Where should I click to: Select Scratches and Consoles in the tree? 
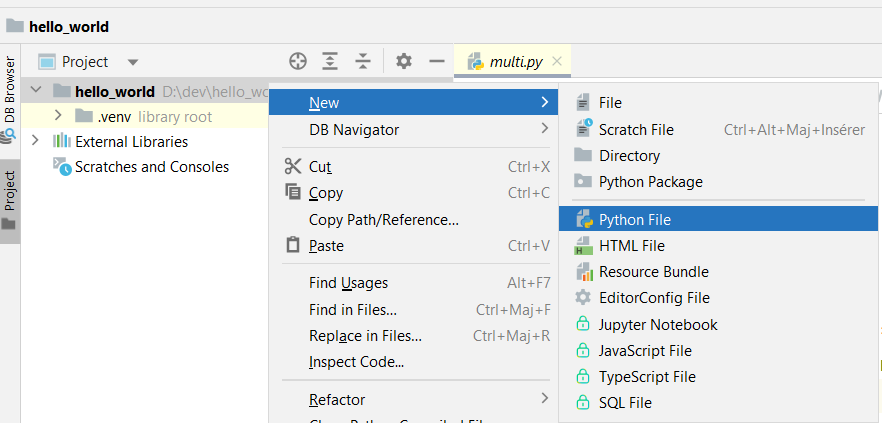point(151,167)
